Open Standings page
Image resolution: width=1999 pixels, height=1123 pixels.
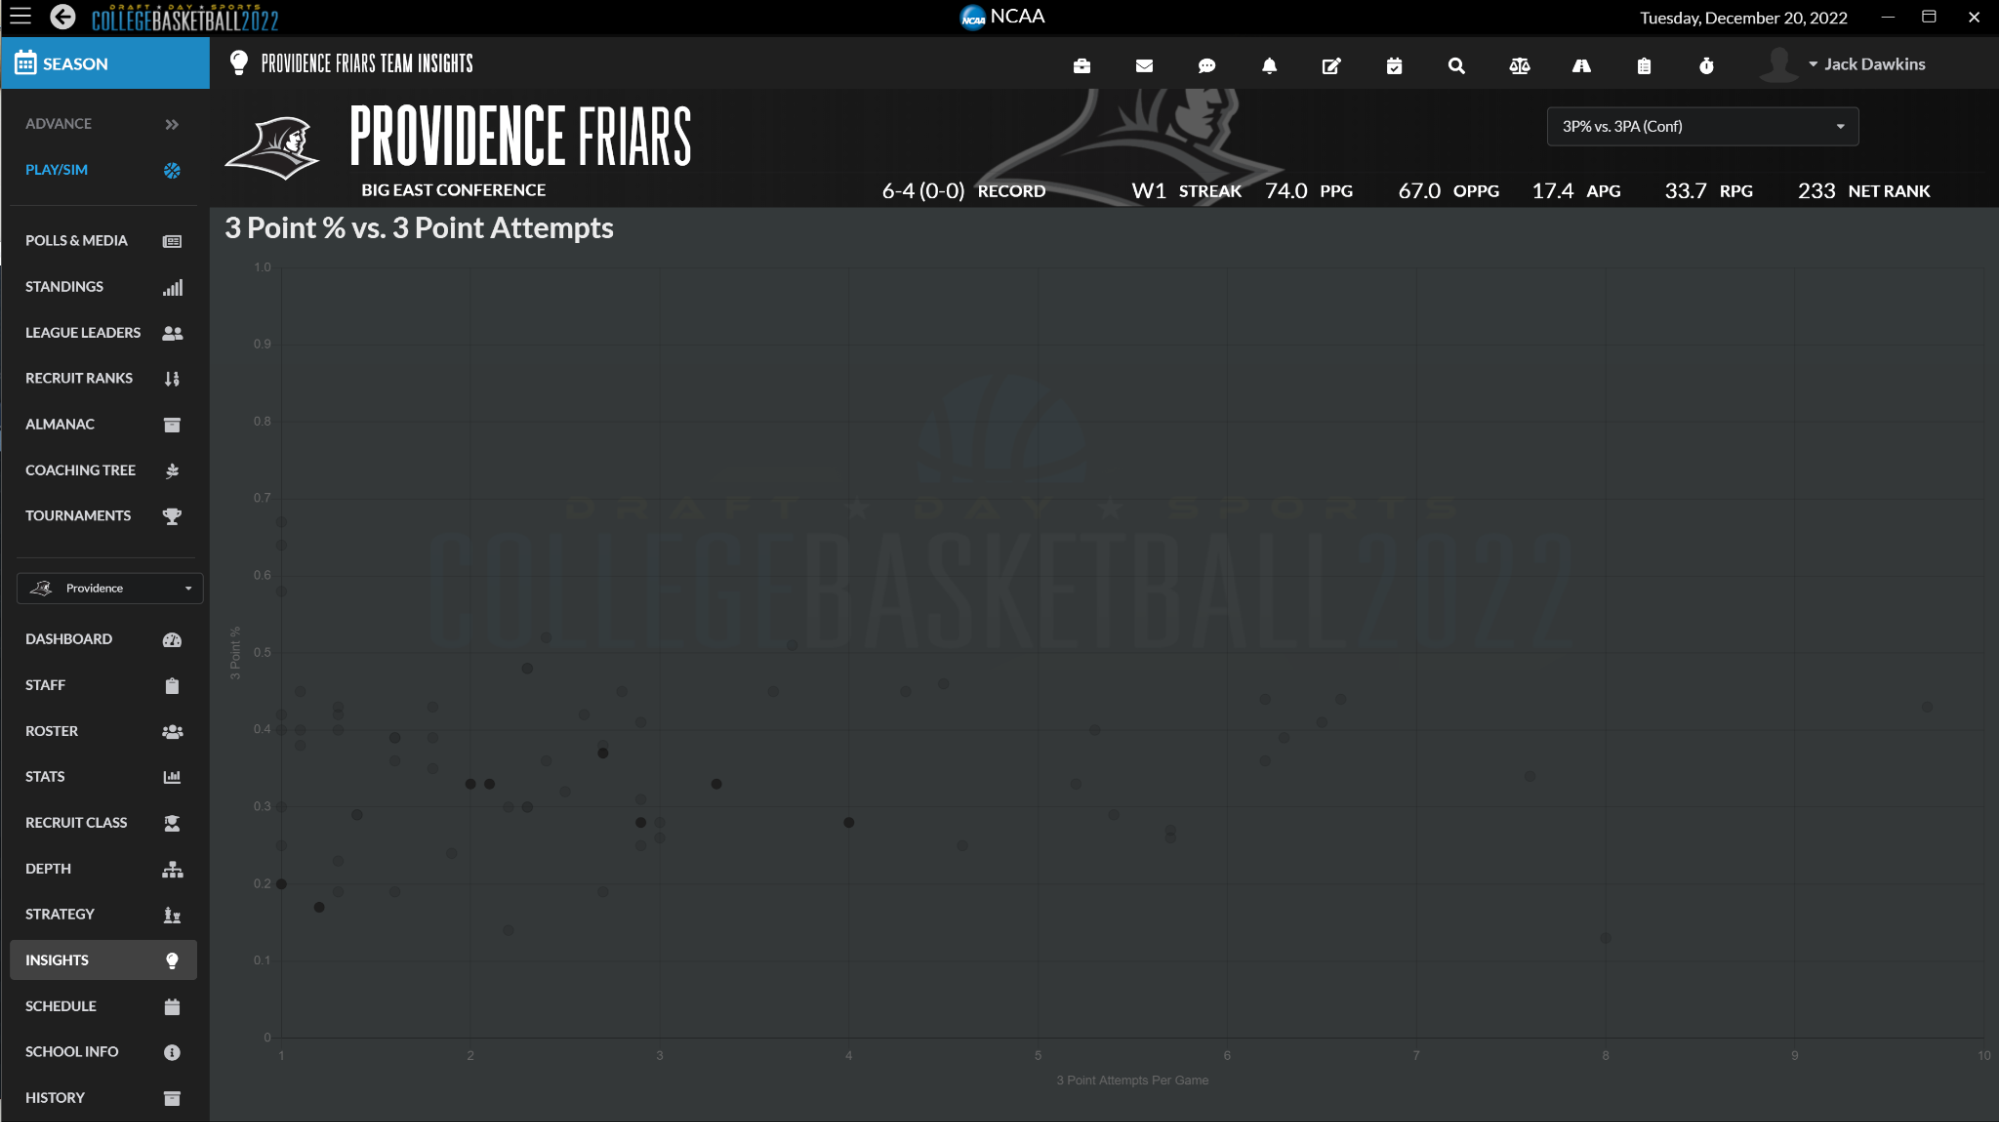pos(103,287)
